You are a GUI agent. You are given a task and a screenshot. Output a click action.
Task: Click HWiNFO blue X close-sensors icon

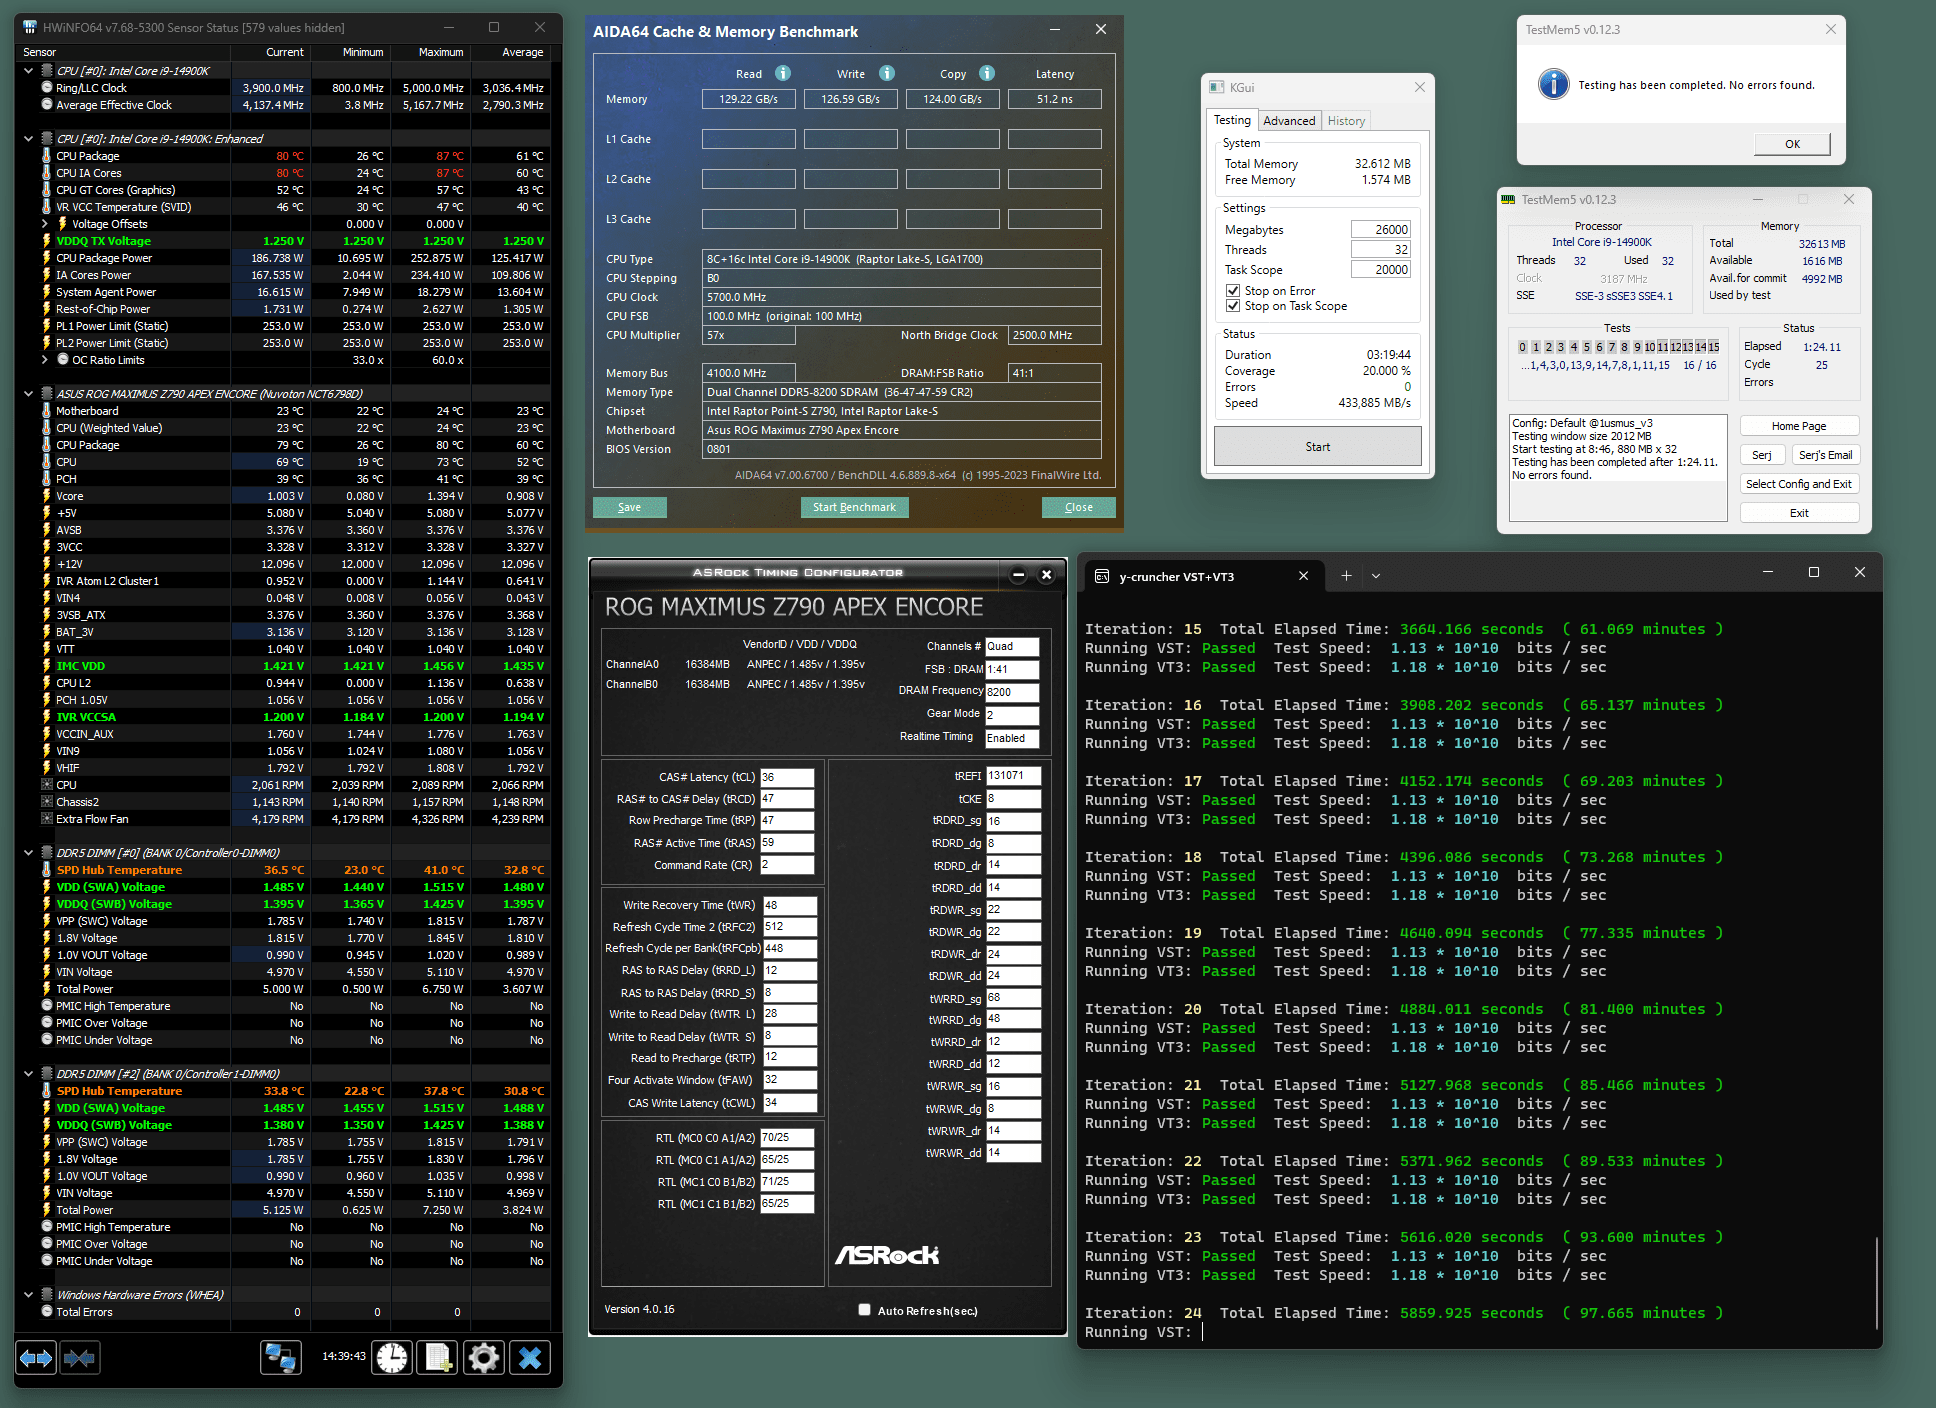(530, 1357)
